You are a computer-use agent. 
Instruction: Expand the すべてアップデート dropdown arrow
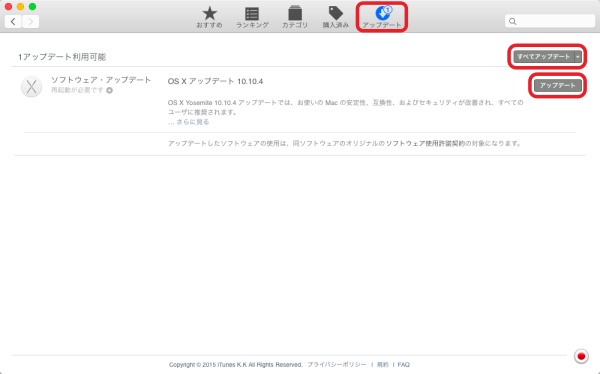[x=578, y=57]
